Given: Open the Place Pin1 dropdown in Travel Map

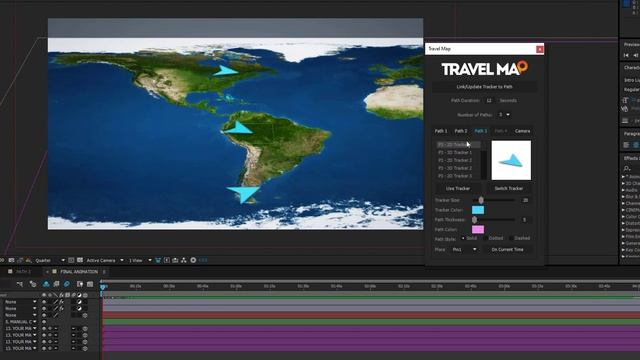Looking at the screenshot, I should click(464, 249).
